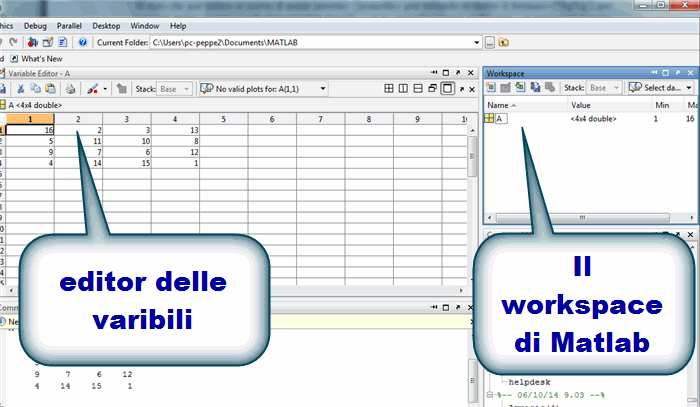Click helpdesk entry in Command History
700x407 pixels.
(x=529, y=382)
